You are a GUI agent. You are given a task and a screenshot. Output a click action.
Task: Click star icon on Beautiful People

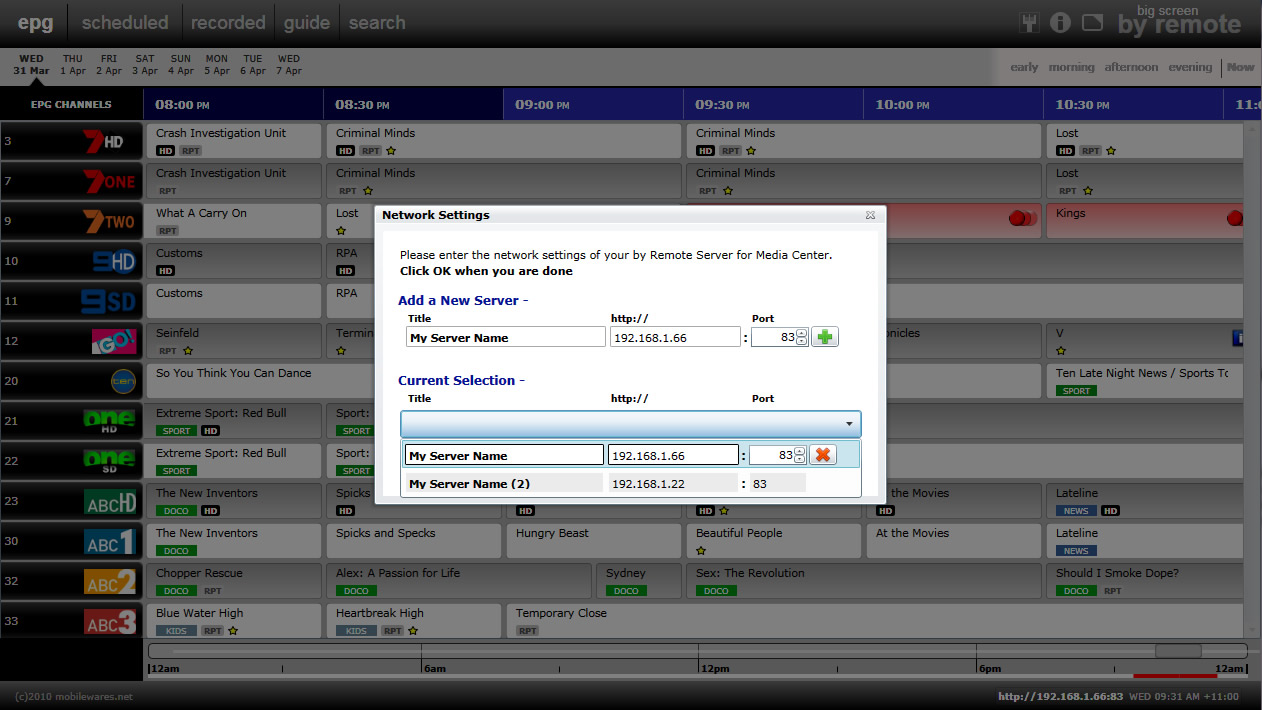701,551
